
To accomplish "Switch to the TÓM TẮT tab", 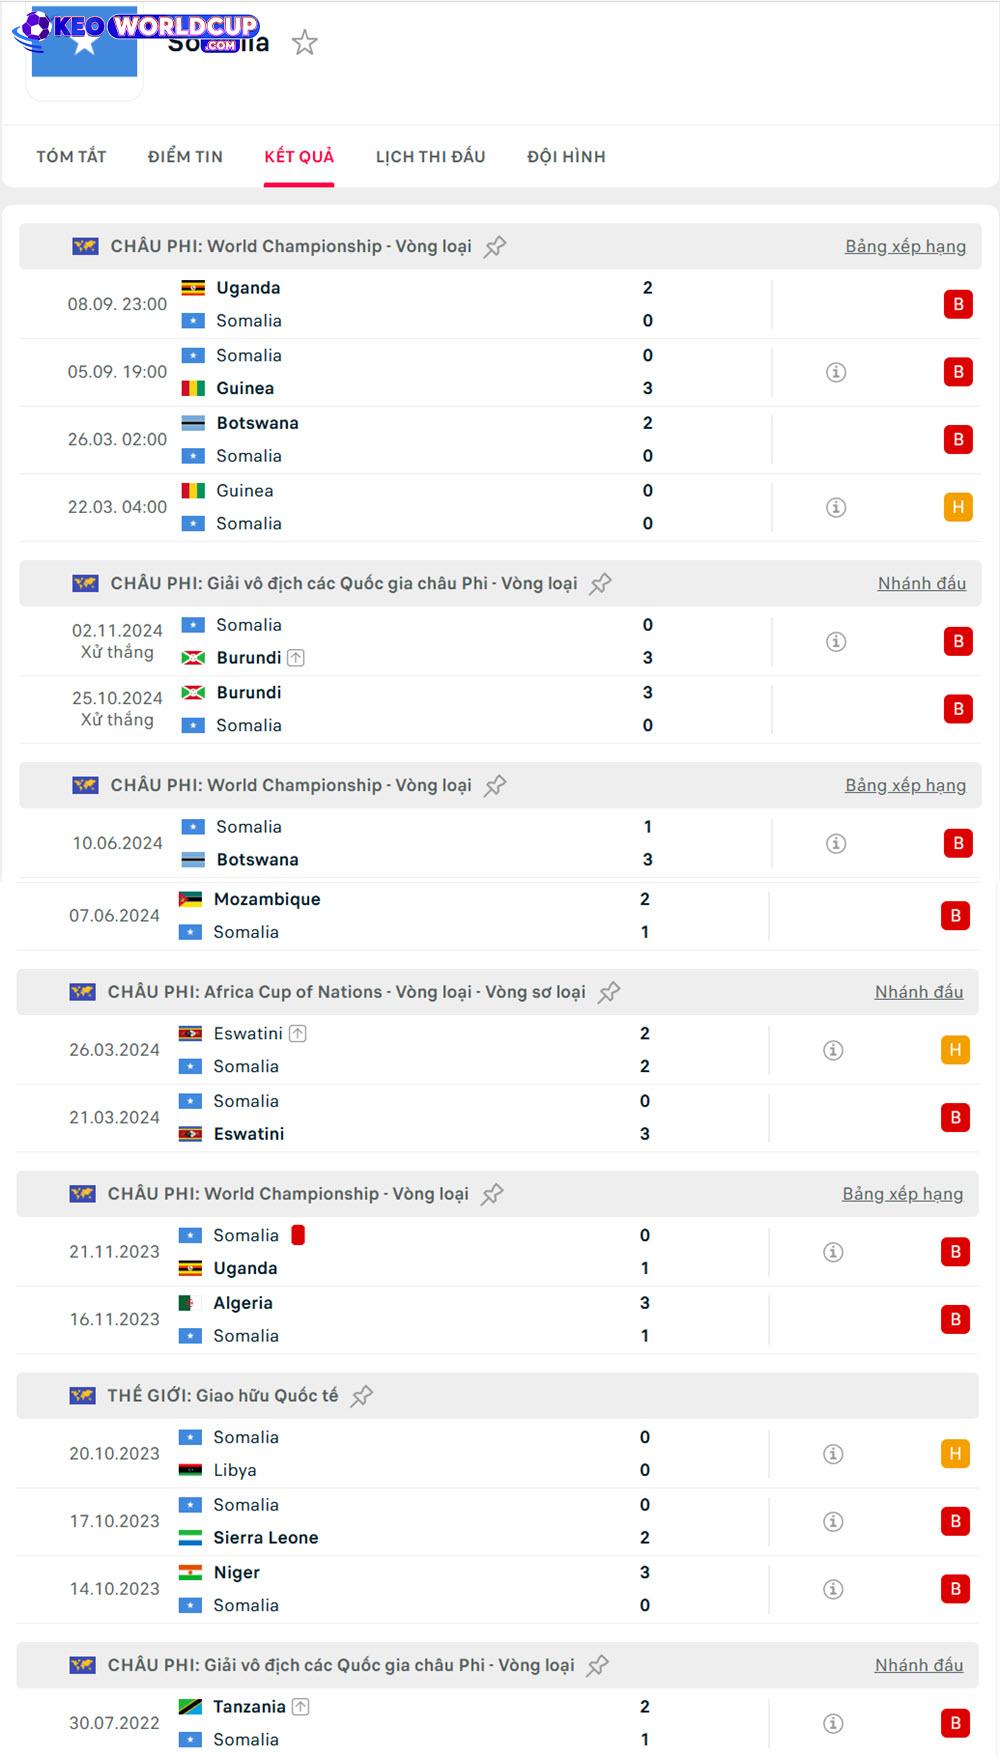I will coord(71,157).
